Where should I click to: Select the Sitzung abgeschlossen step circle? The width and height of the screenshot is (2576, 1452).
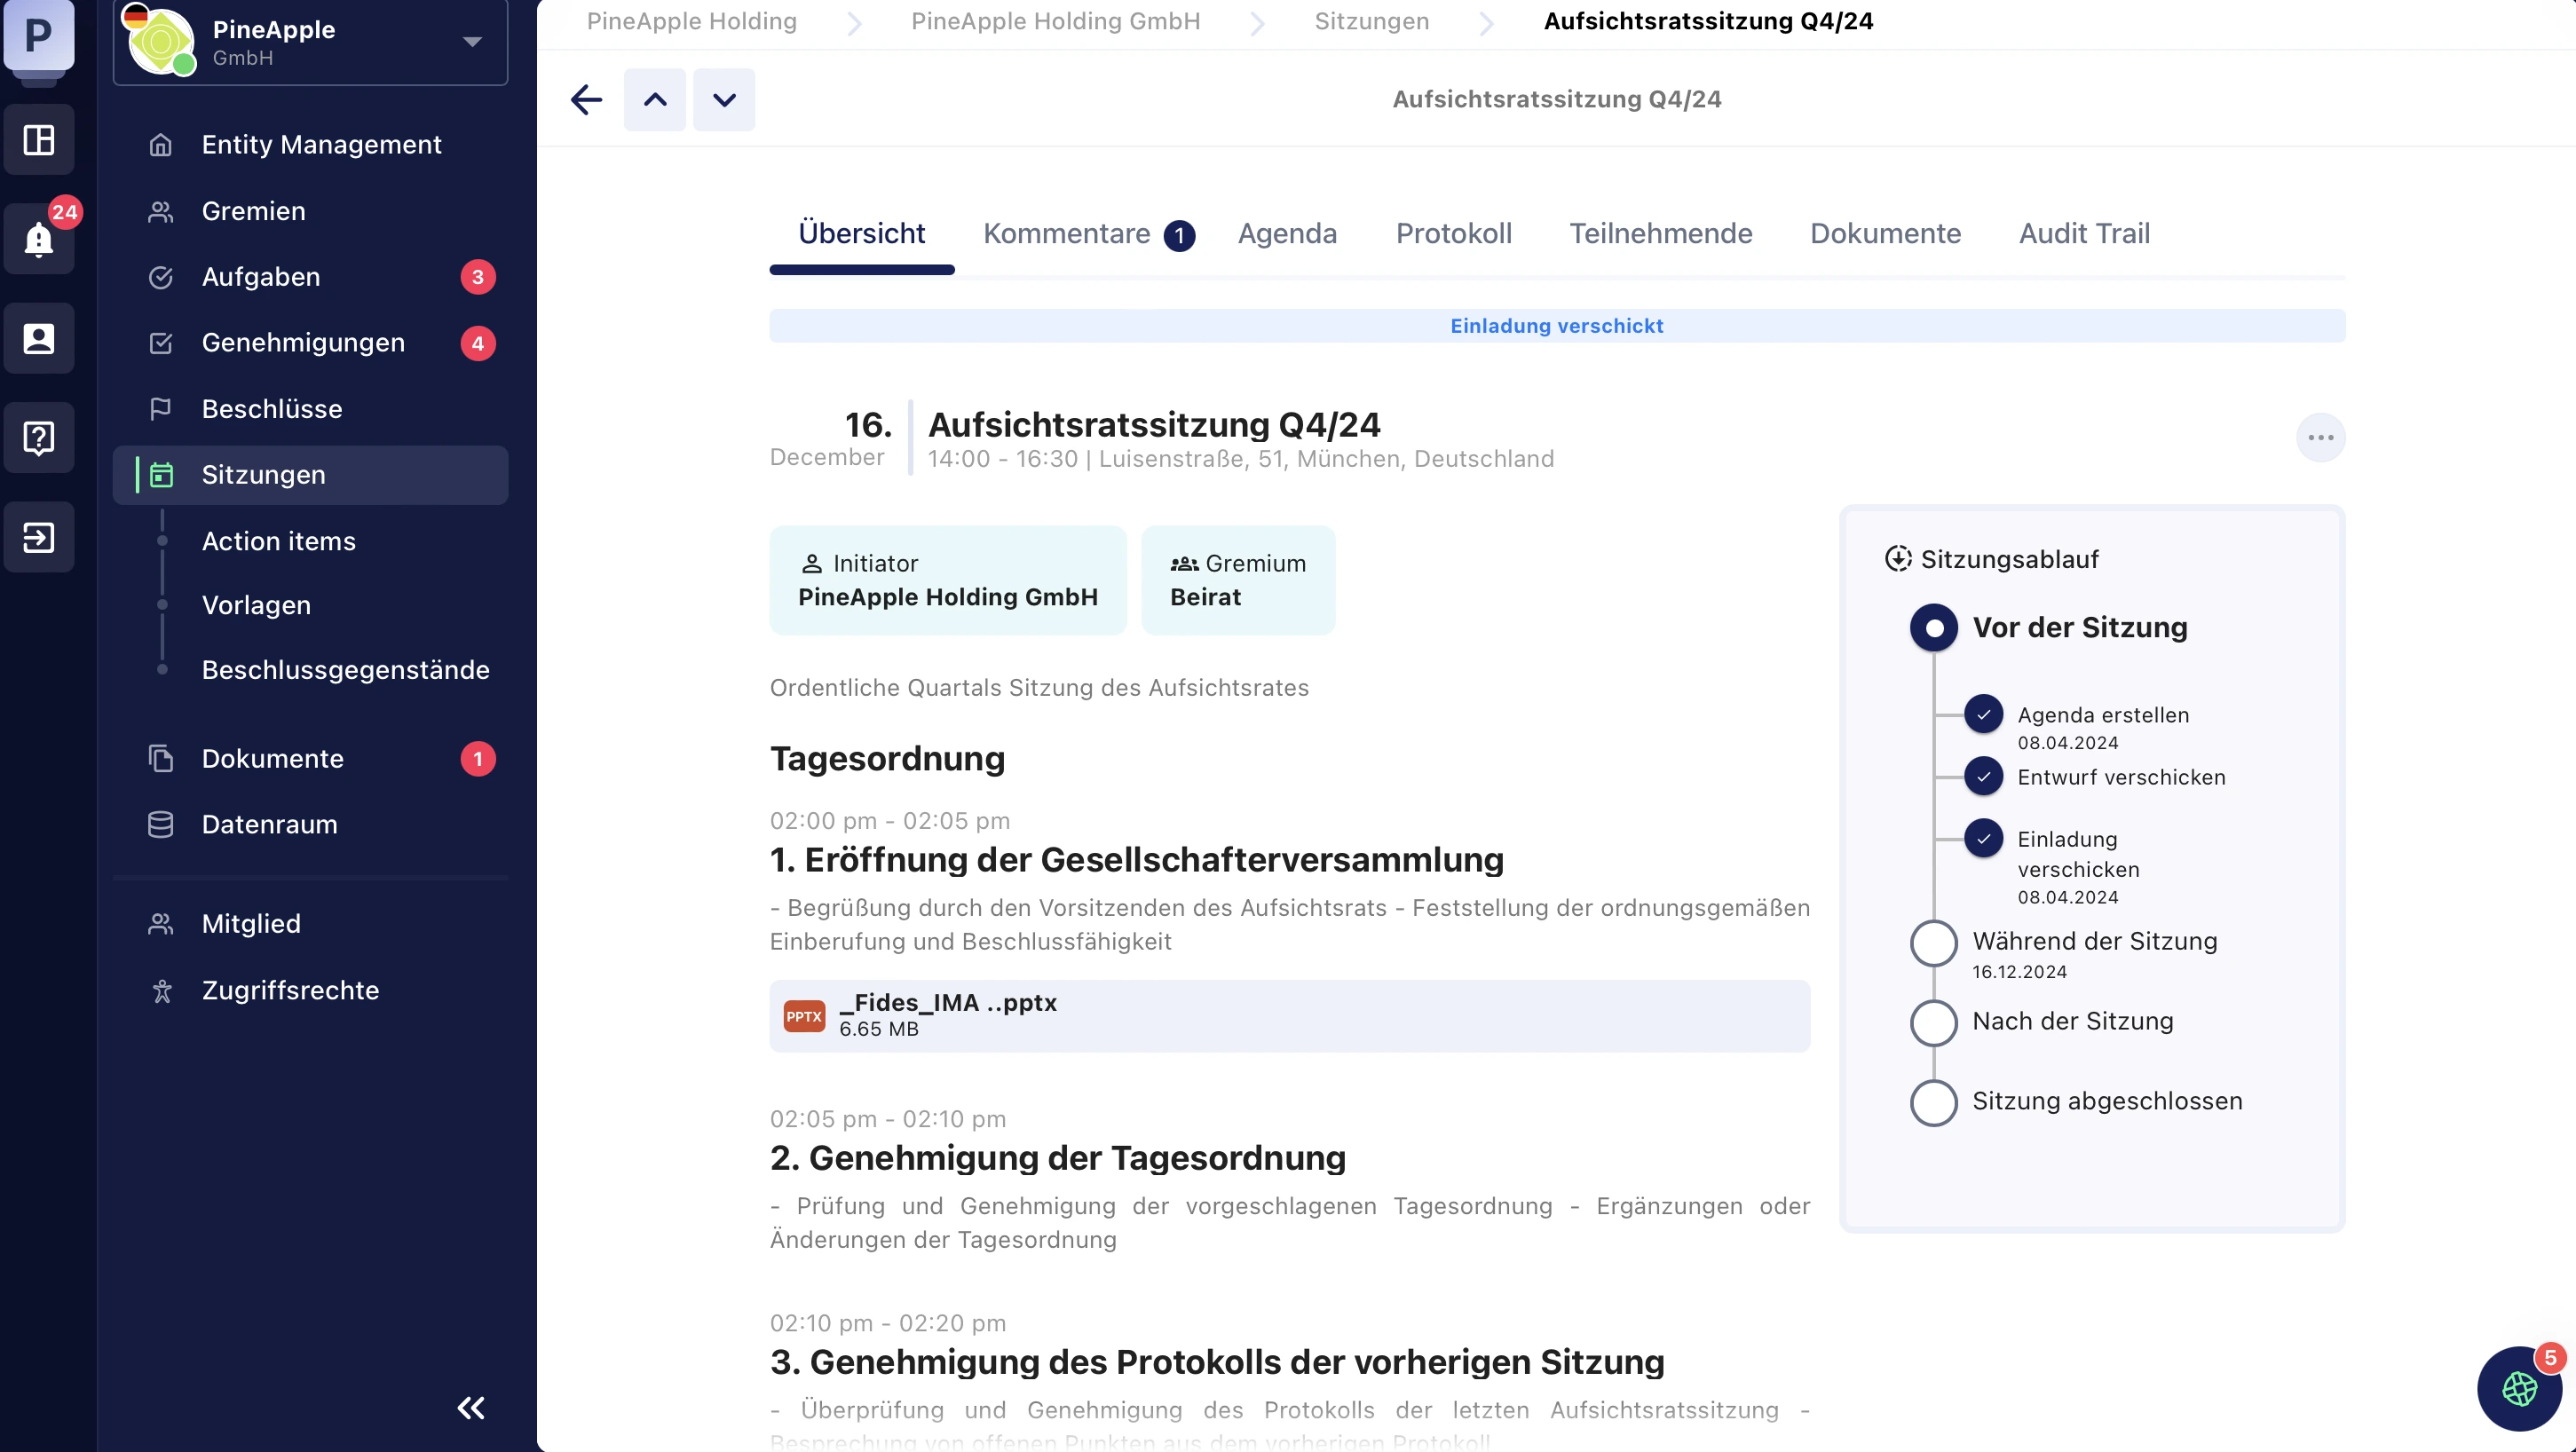[x=1933, y=1102]
